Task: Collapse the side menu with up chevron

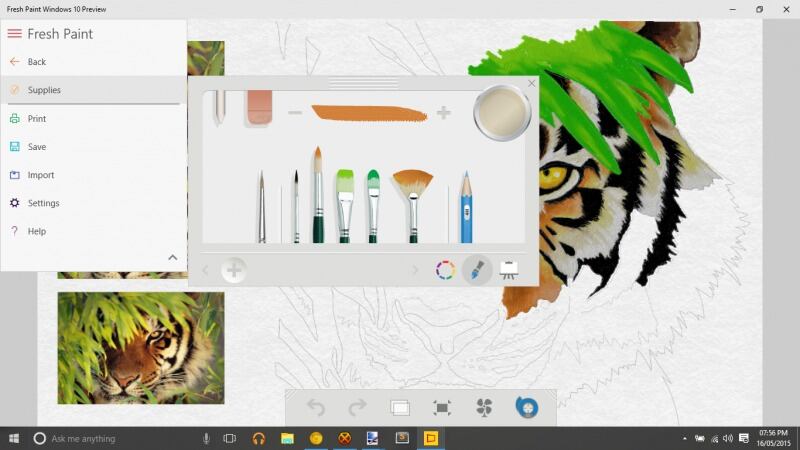Action: click(x=172, y=257)
